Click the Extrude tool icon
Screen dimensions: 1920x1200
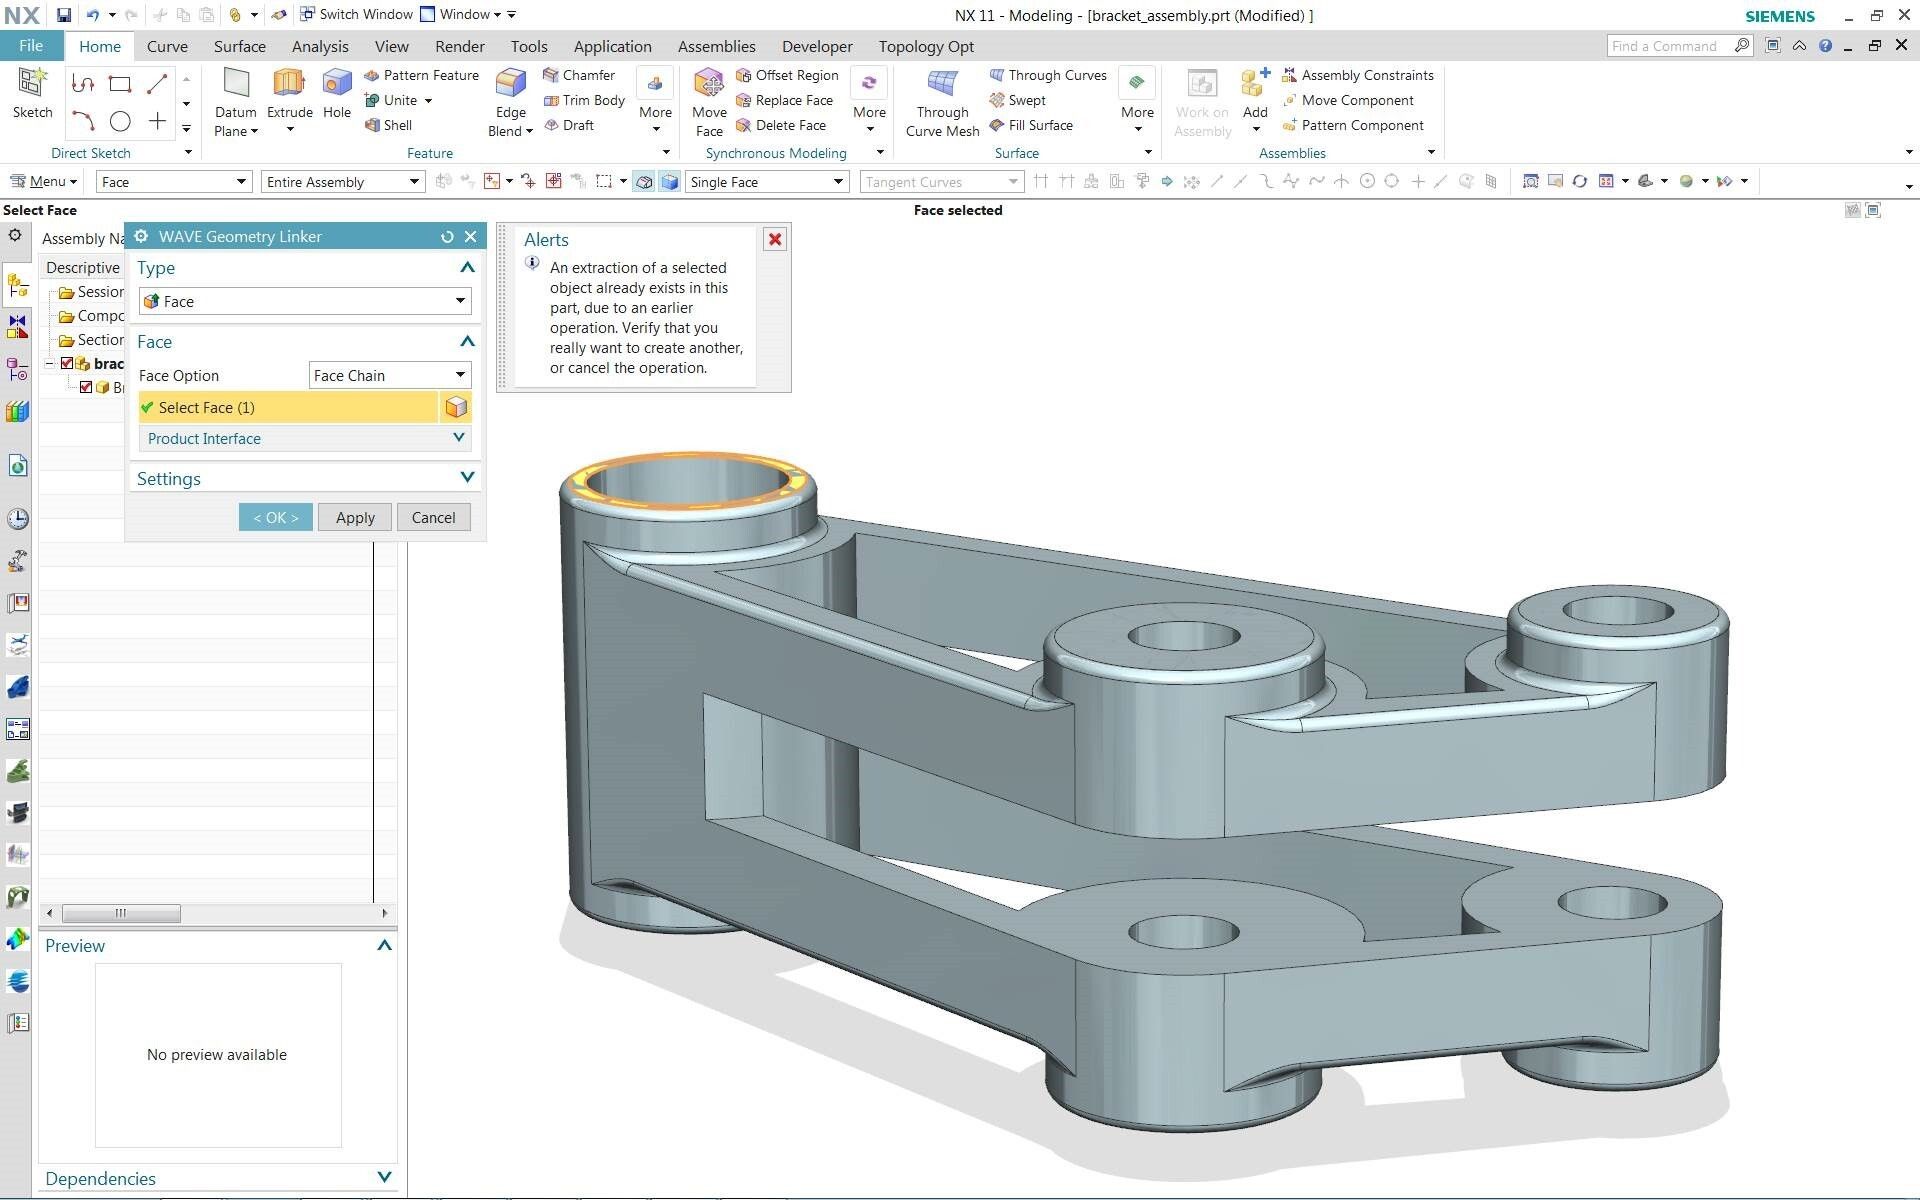coord(289,84)
